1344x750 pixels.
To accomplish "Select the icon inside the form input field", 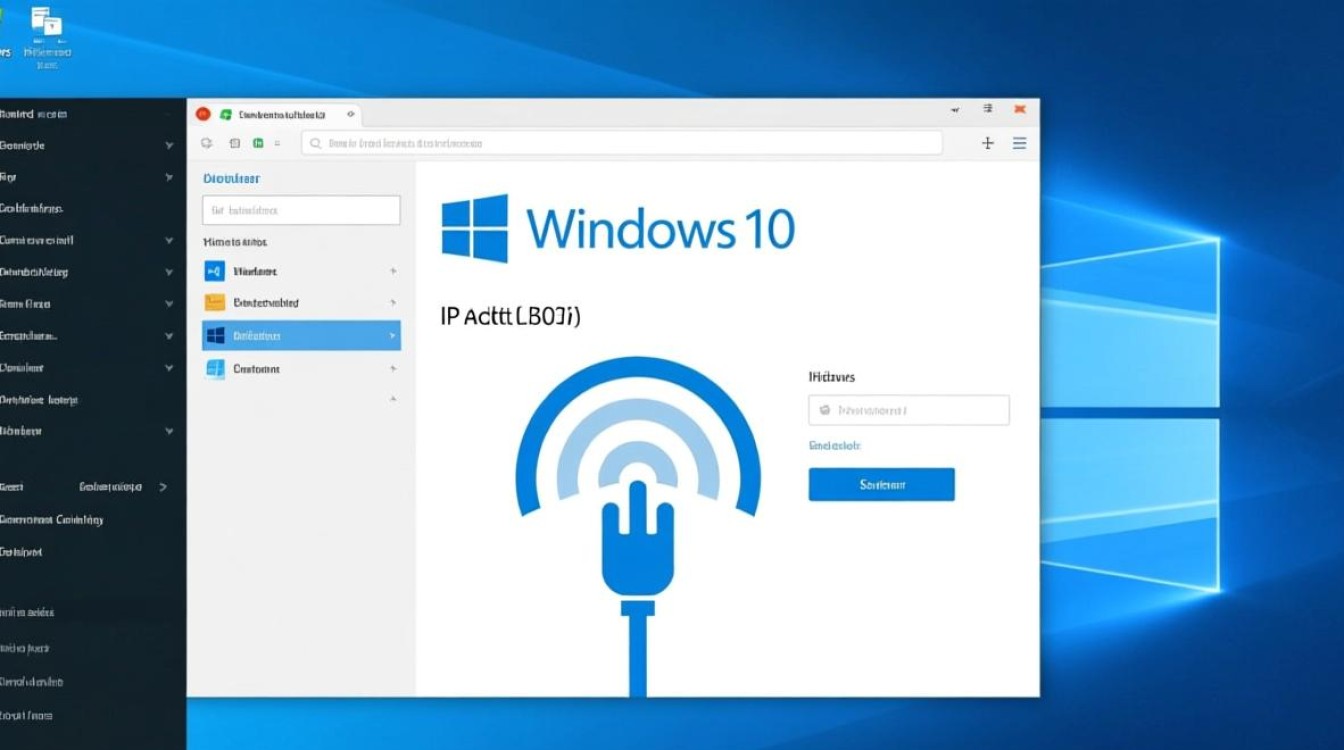I will [x=822, y=409].
